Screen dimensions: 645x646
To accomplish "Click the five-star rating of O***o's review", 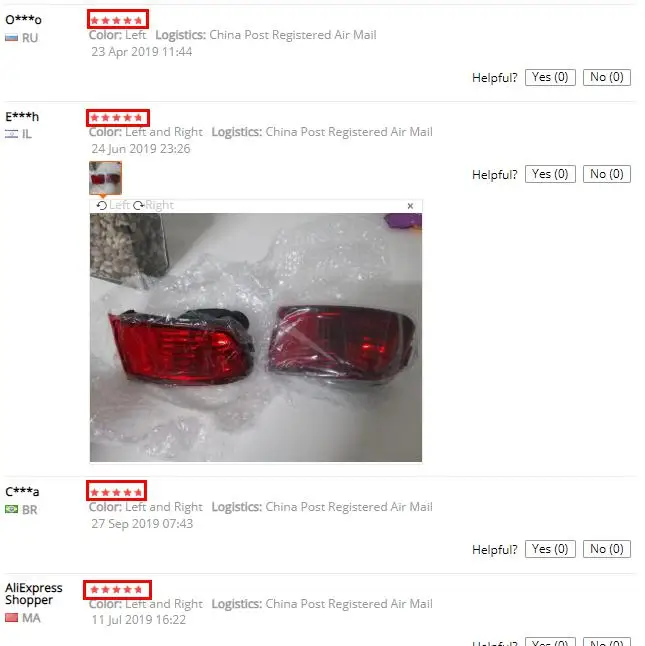I will click(x=117, y=20).
